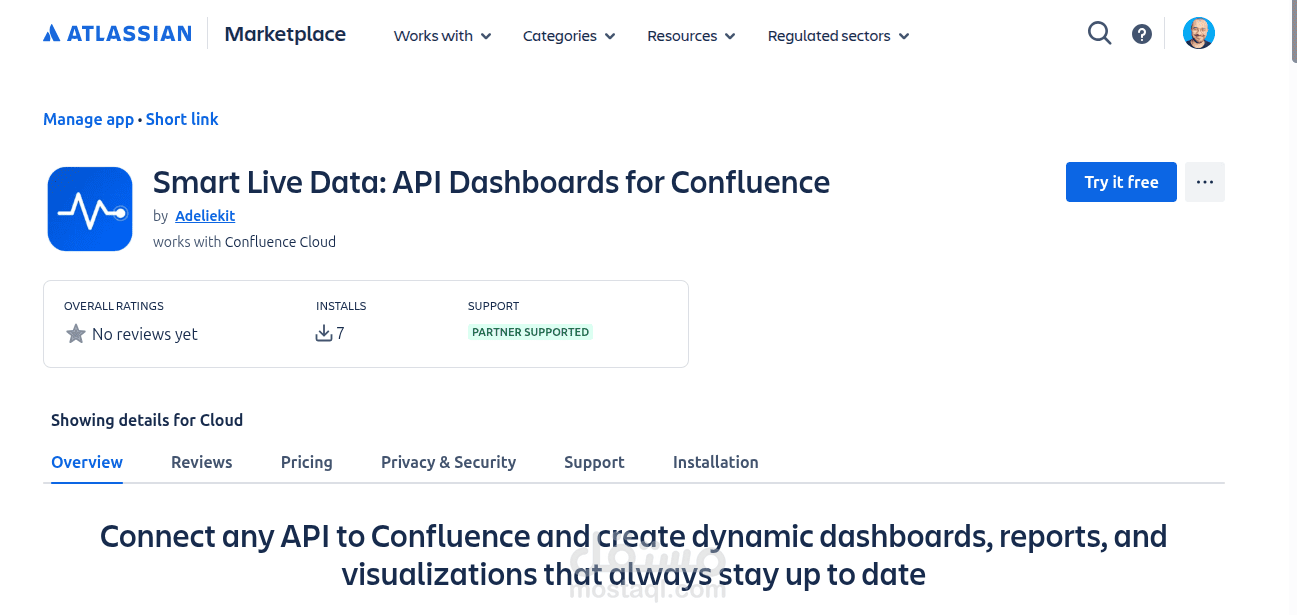Expand the Regulated sectors dropdown
The height and width of the screenshot is (615, 1297).
(x=838, y=36)
